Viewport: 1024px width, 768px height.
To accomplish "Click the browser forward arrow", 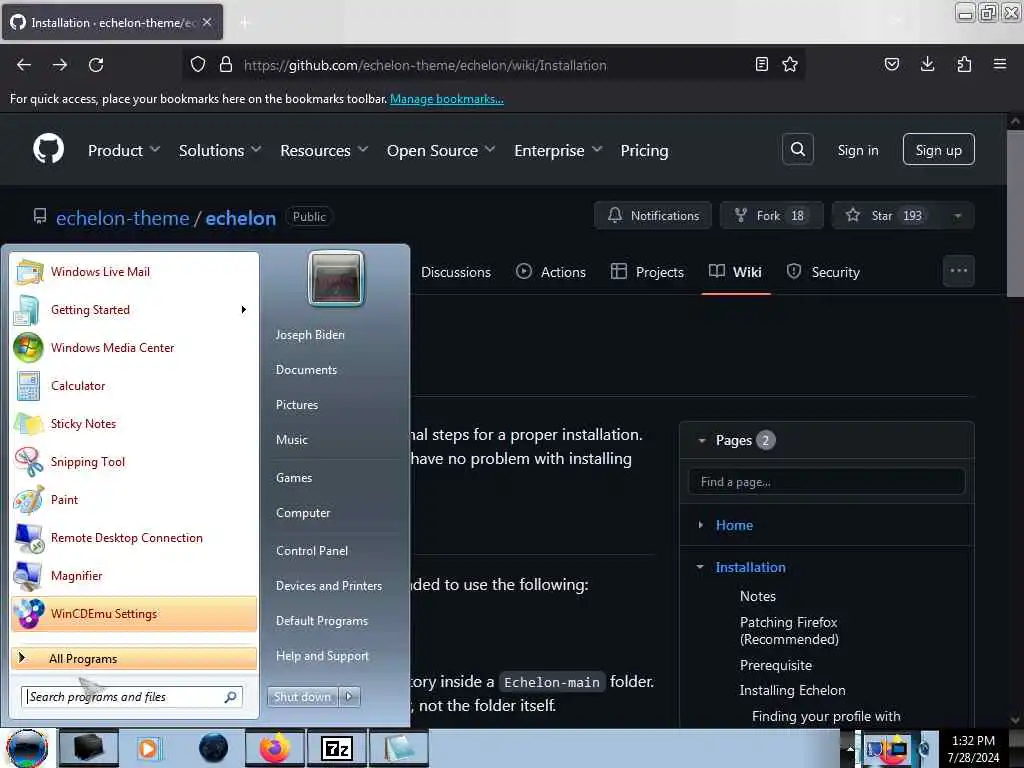I will coord(60,65).
